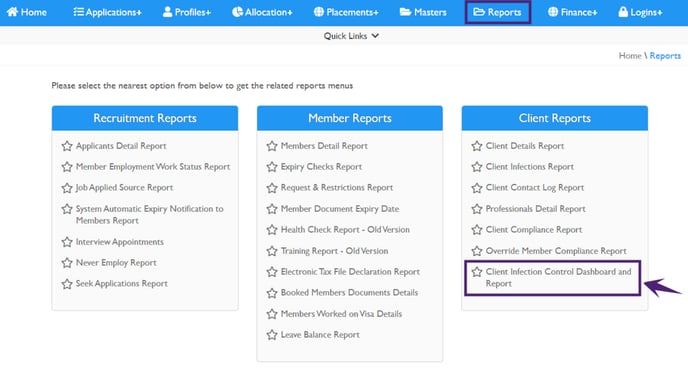Click the Logins lock icon
The height and width of the screenshot is (375, 688).
pyautogui.click(x=623, y=12)
